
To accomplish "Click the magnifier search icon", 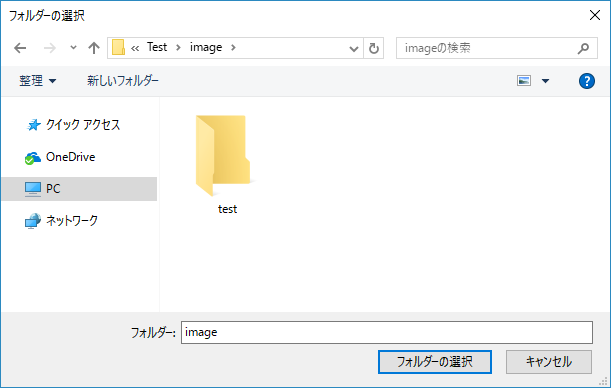I will click(x=583, y=48).
